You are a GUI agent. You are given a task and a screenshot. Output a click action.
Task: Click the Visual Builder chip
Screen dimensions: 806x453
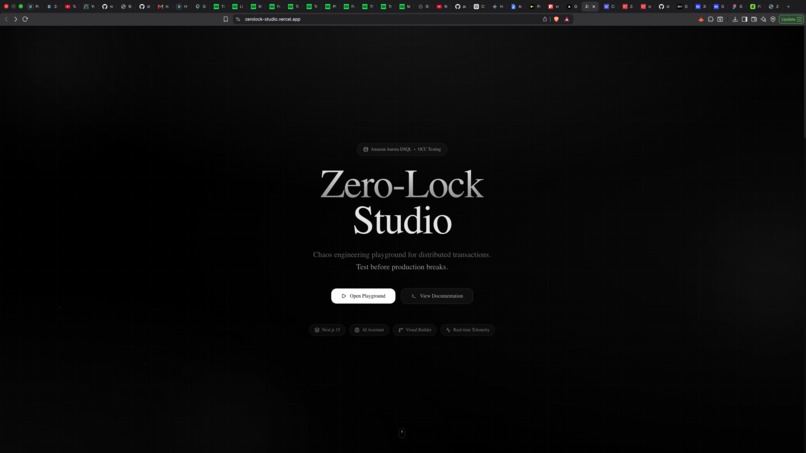(x=415, y=330)
